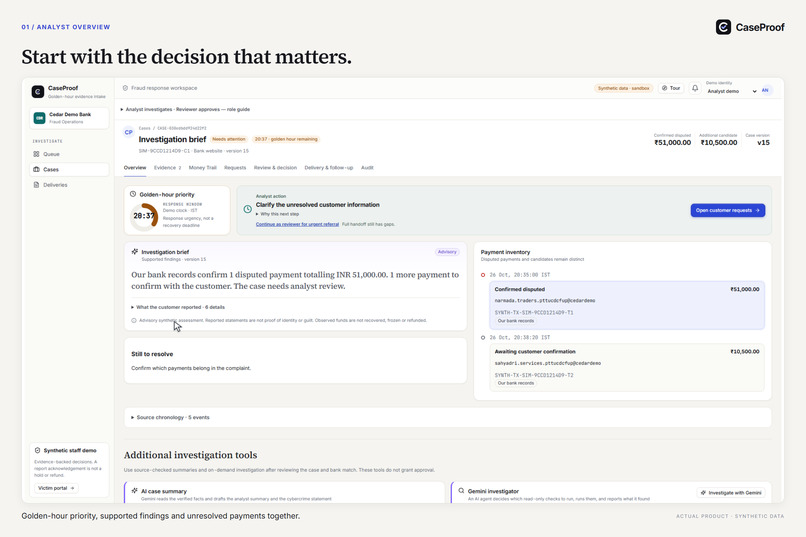Click the Additional investigation tools heading

click(190, 455)
